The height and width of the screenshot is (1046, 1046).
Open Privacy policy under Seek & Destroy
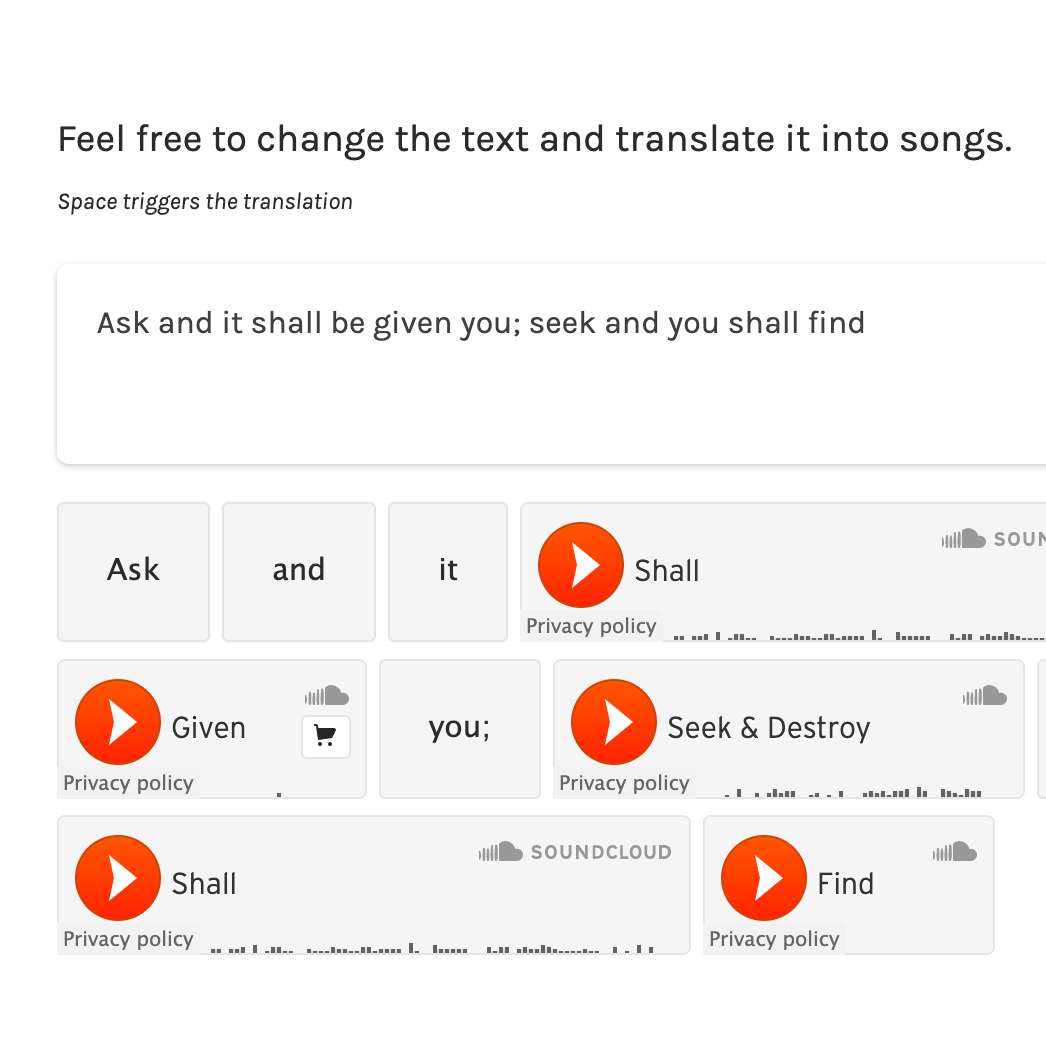pyautogui.click(x=624, y=783)
